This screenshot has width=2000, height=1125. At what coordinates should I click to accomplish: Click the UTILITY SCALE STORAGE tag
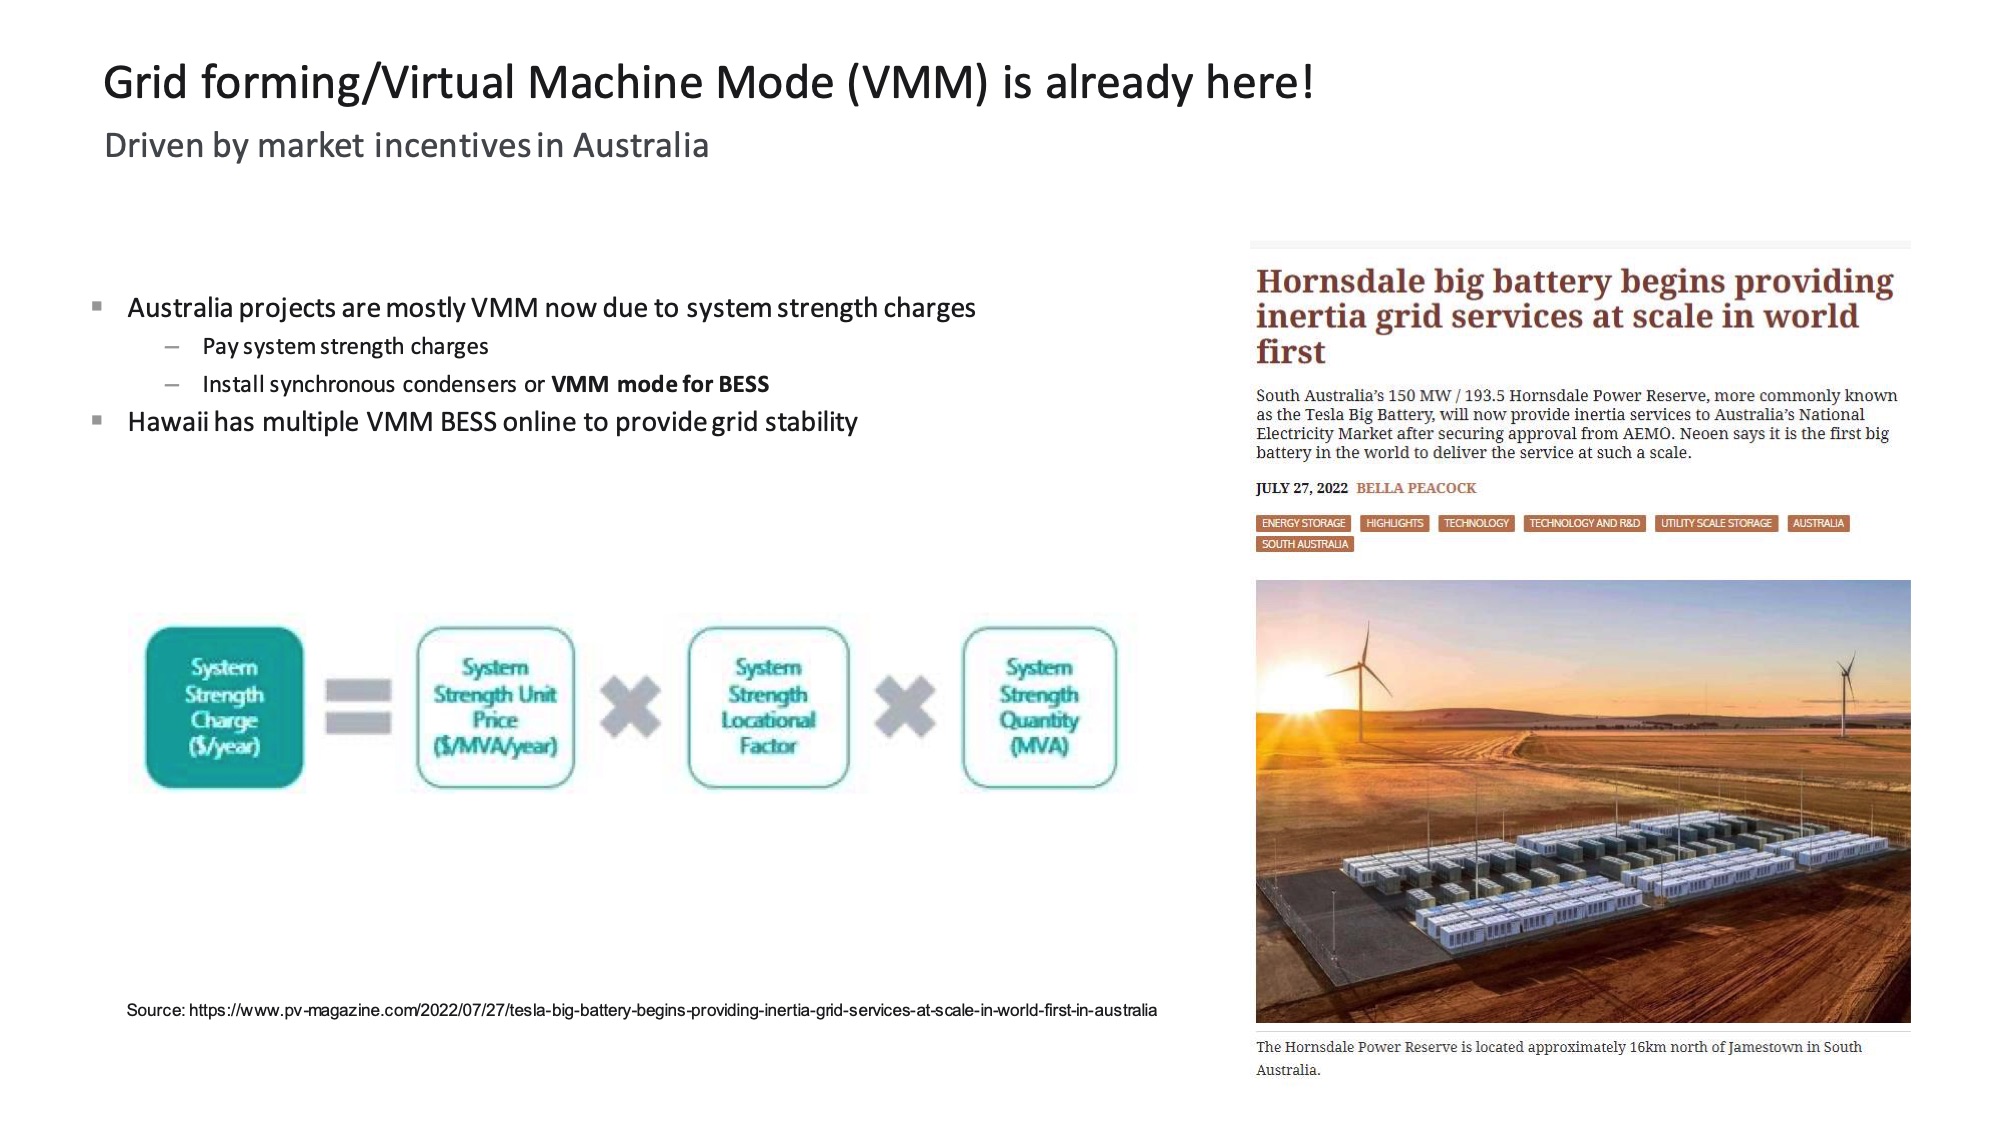point(1716,523)
